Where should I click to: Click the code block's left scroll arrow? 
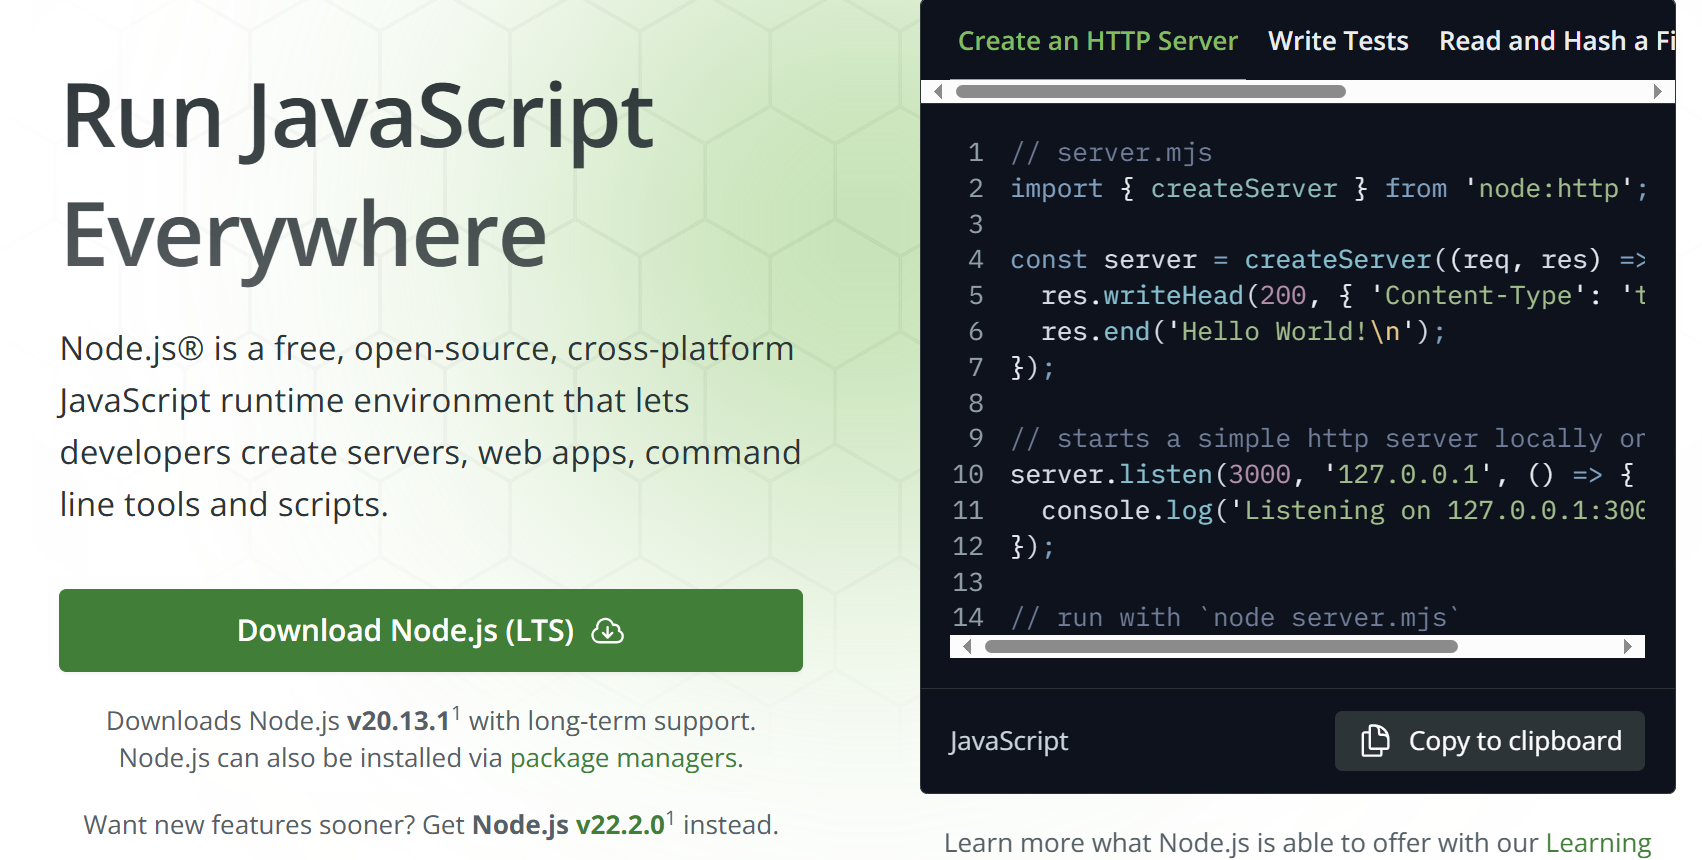point(967,647)
